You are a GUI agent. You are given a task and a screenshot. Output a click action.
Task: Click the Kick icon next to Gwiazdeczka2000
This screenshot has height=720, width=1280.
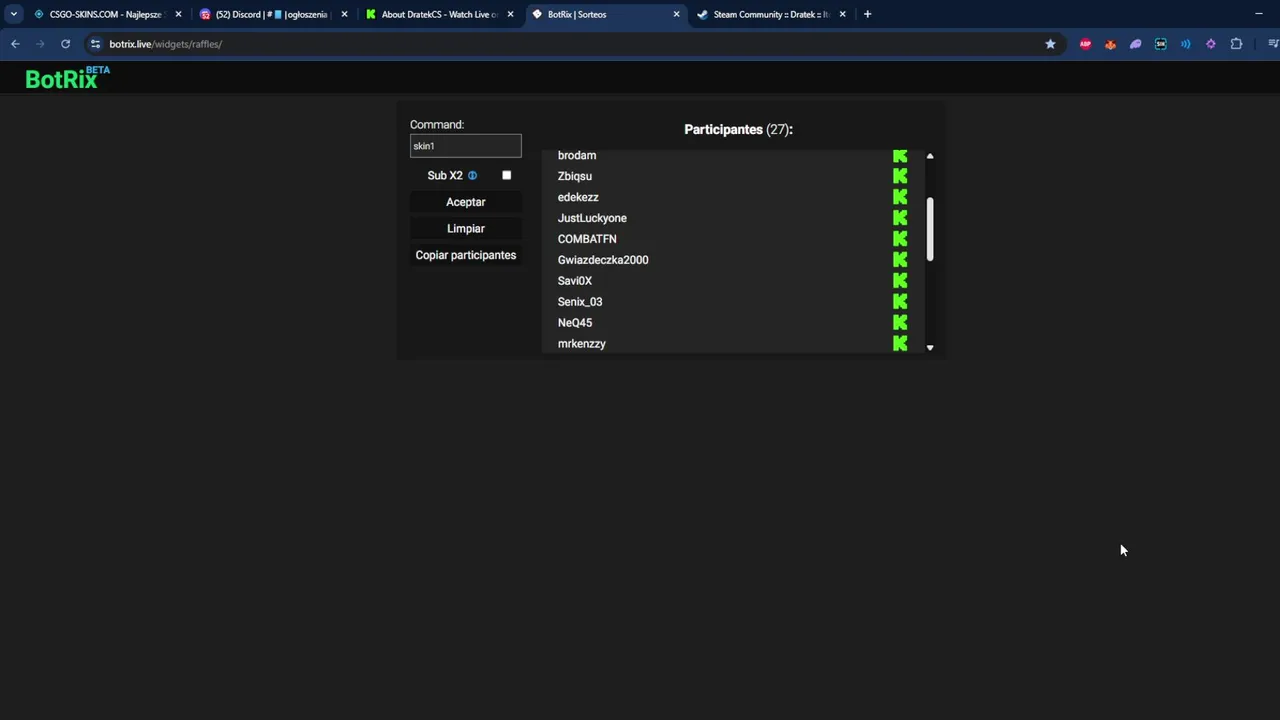tap(900, 260)
